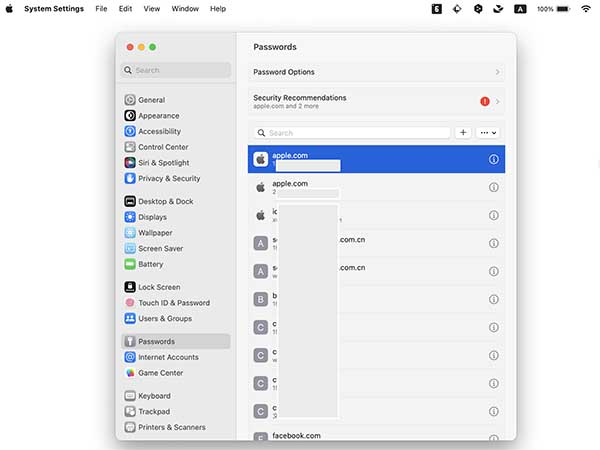Show info for first .com.cn entry
Screen dimensions: 600x450
[494, 243]
